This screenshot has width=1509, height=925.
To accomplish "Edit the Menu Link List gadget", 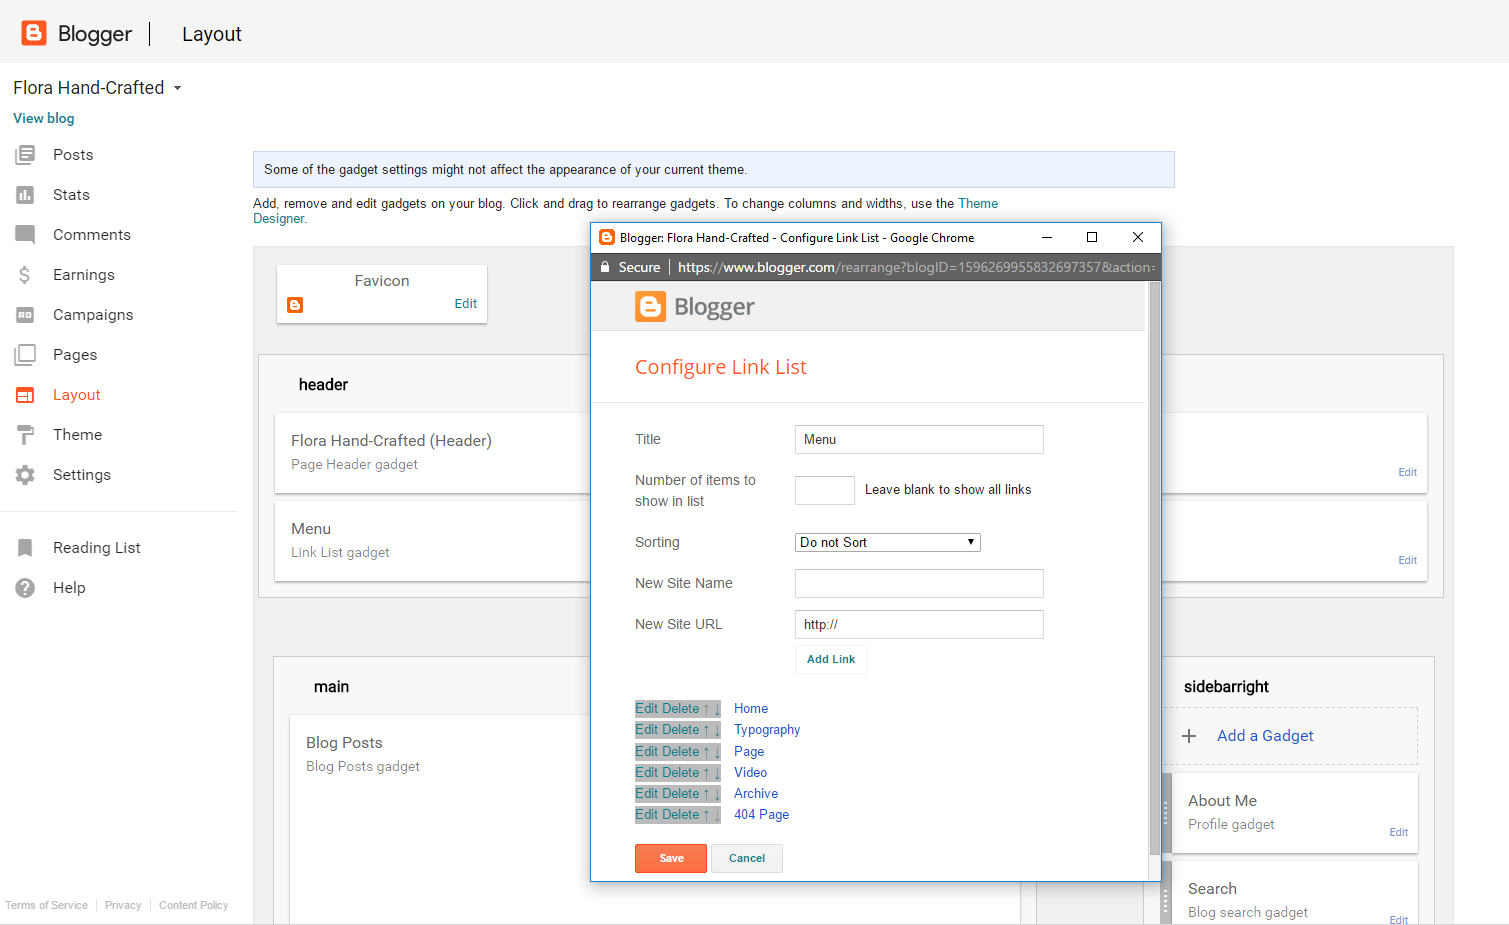I will point(1407,560).
